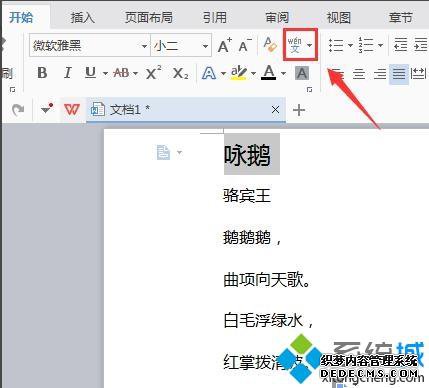
Task: Expand the strikethrough options dropdown arrow
Action: tap(135, 73)
